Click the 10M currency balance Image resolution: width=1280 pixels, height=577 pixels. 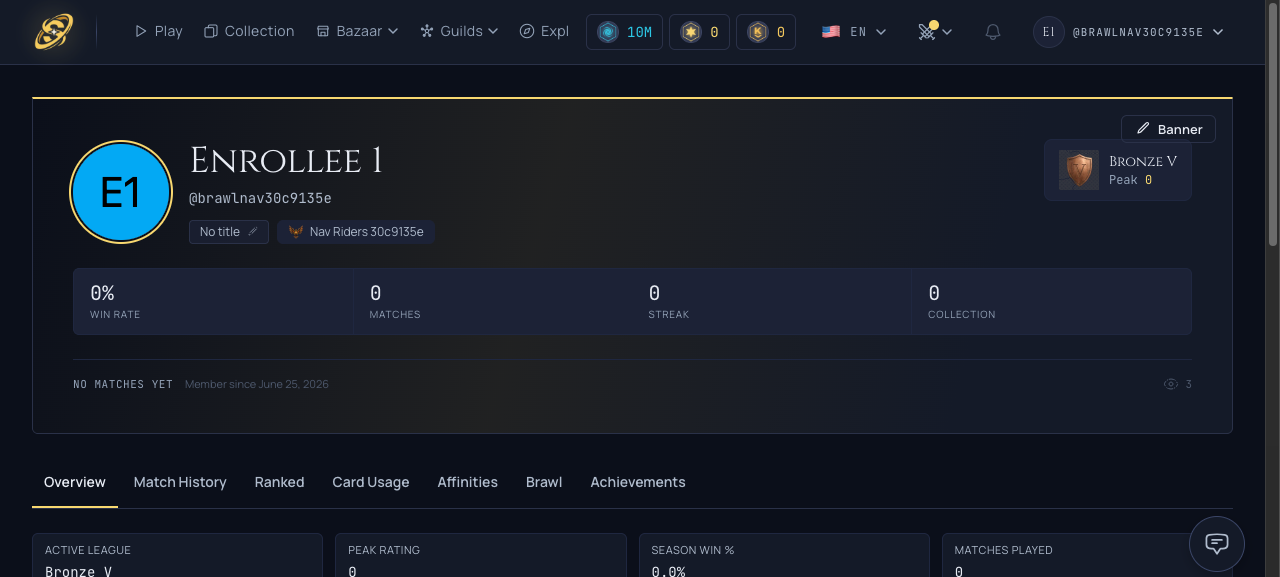pyautogui.click(x=624, y=32)
